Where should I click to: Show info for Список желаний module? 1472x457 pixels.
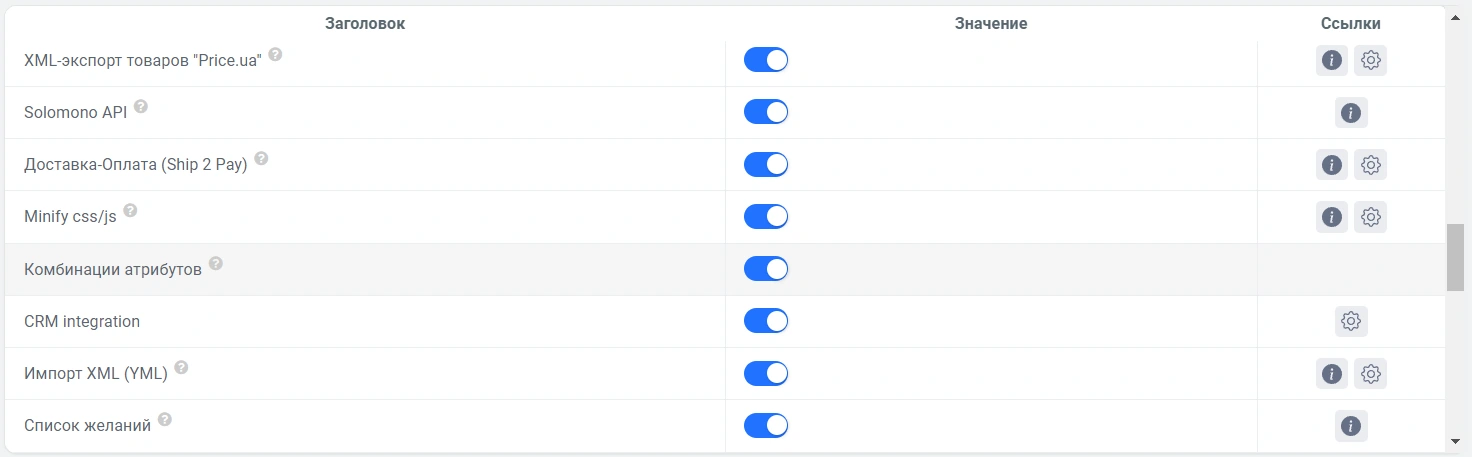point(1351,426)
